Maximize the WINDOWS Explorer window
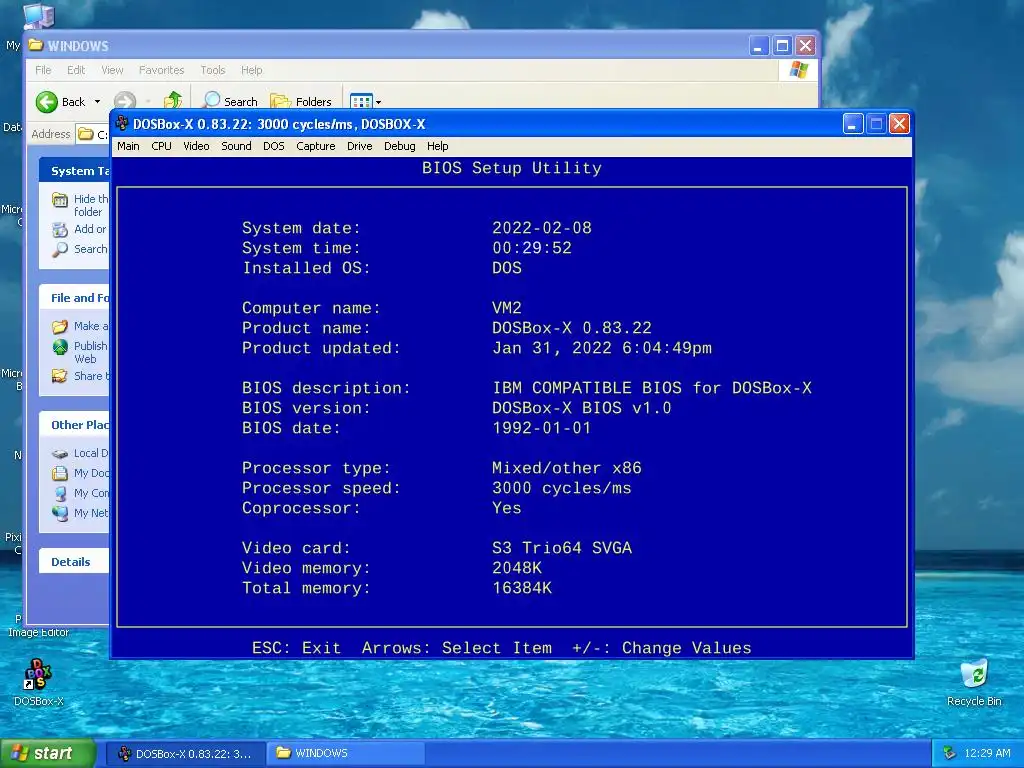Screen dimensions: 1024x768 point(782,46)
